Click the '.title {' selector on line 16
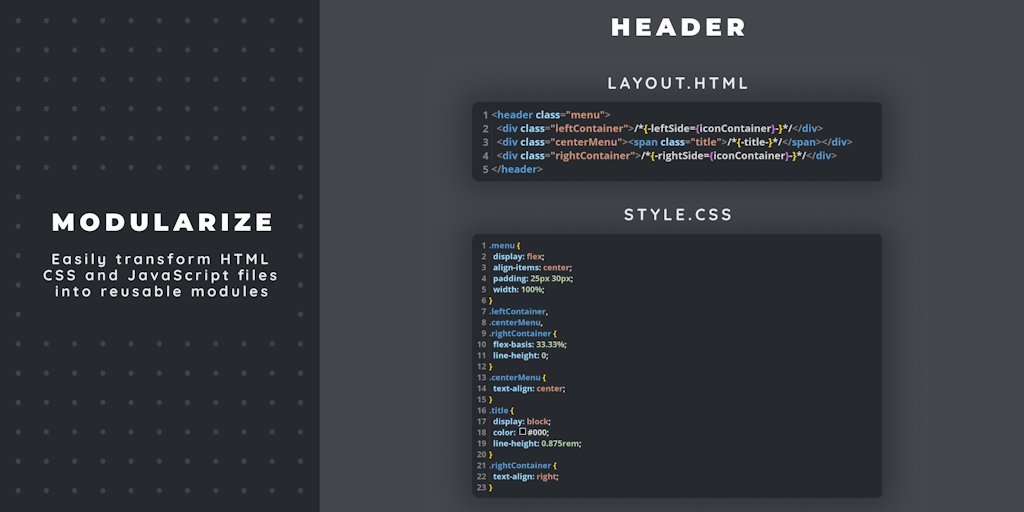Image resolution: width=1024 pixels, height=512 pixels. pyautogui.click(x=502, y=410)
